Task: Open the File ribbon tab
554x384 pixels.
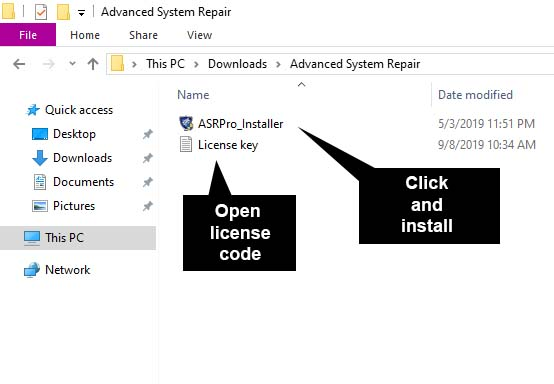Action: pyautogui.click(x=28, y=35)
